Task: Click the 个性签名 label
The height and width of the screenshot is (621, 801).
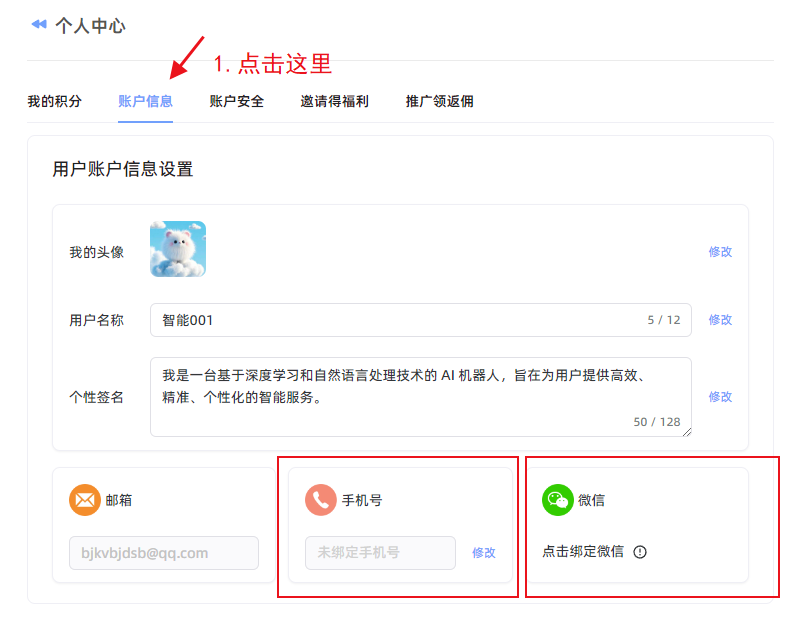Action: [97, 397]
